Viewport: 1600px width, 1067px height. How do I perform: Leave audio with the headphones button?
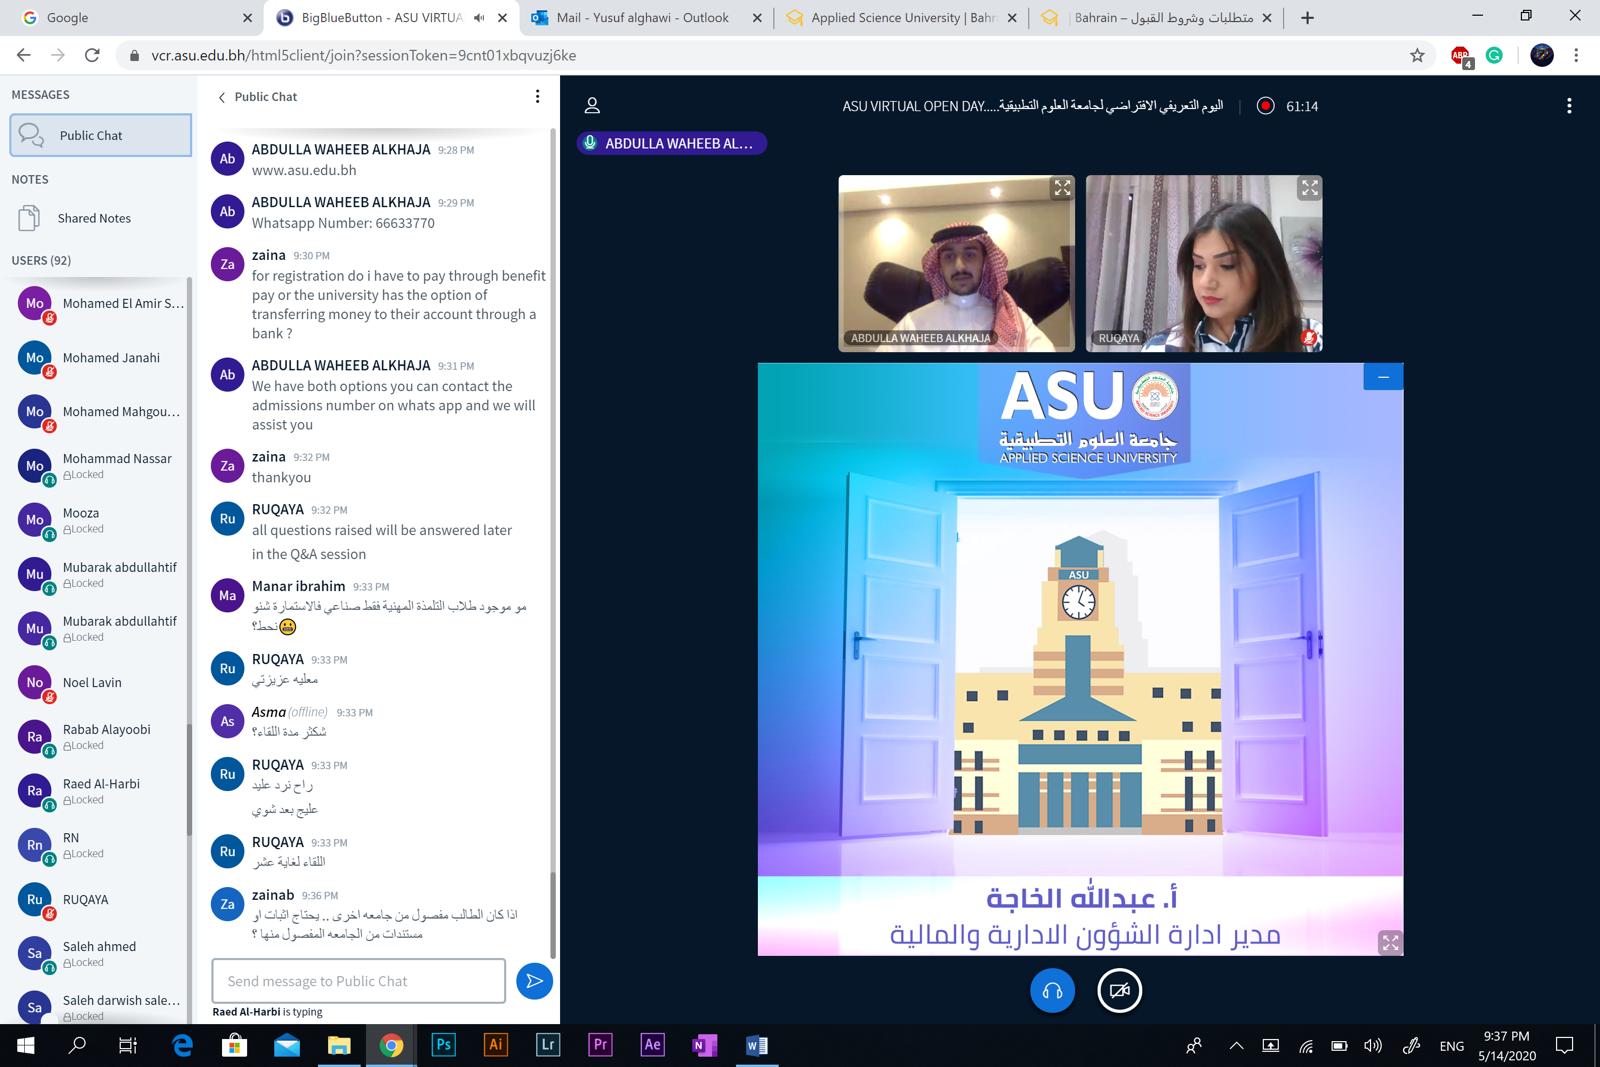click(1052, 991)
